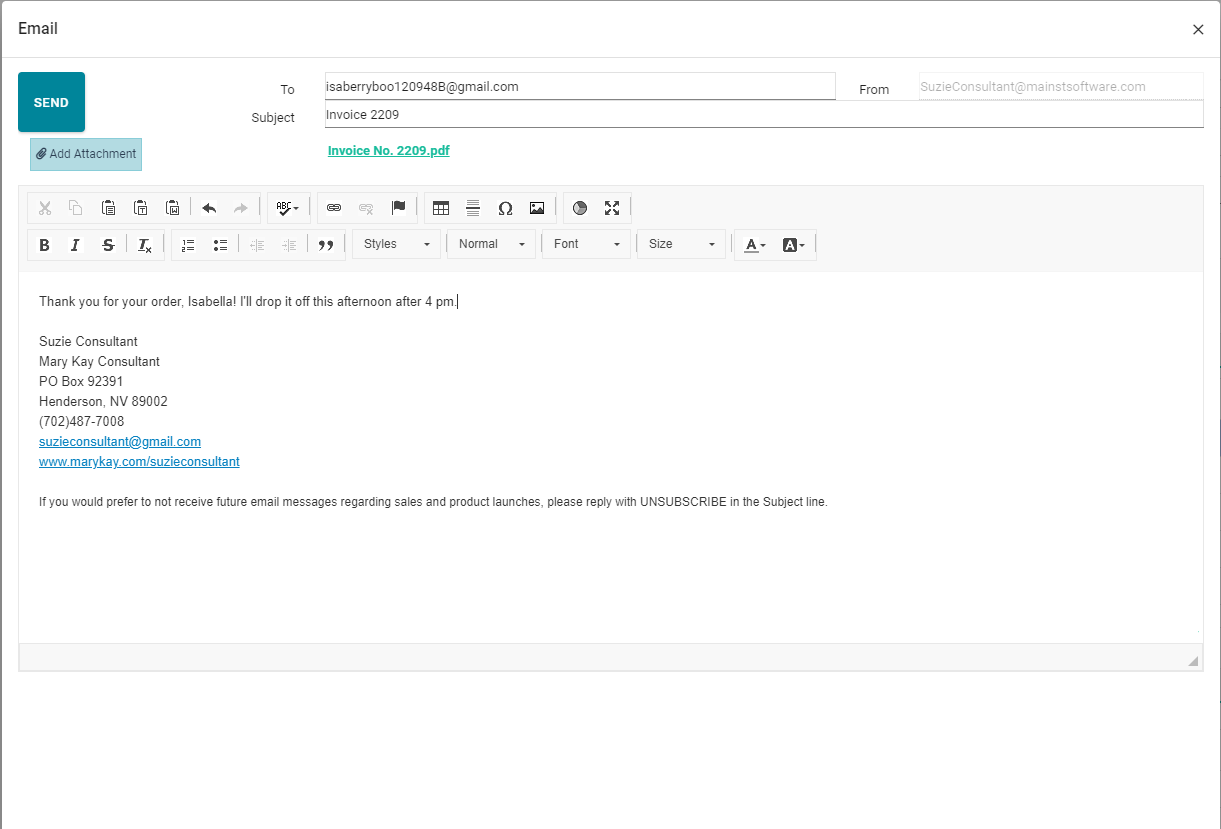1221x829 pixels.
Task: Insert a table into the email body
Action: point(441,208)
